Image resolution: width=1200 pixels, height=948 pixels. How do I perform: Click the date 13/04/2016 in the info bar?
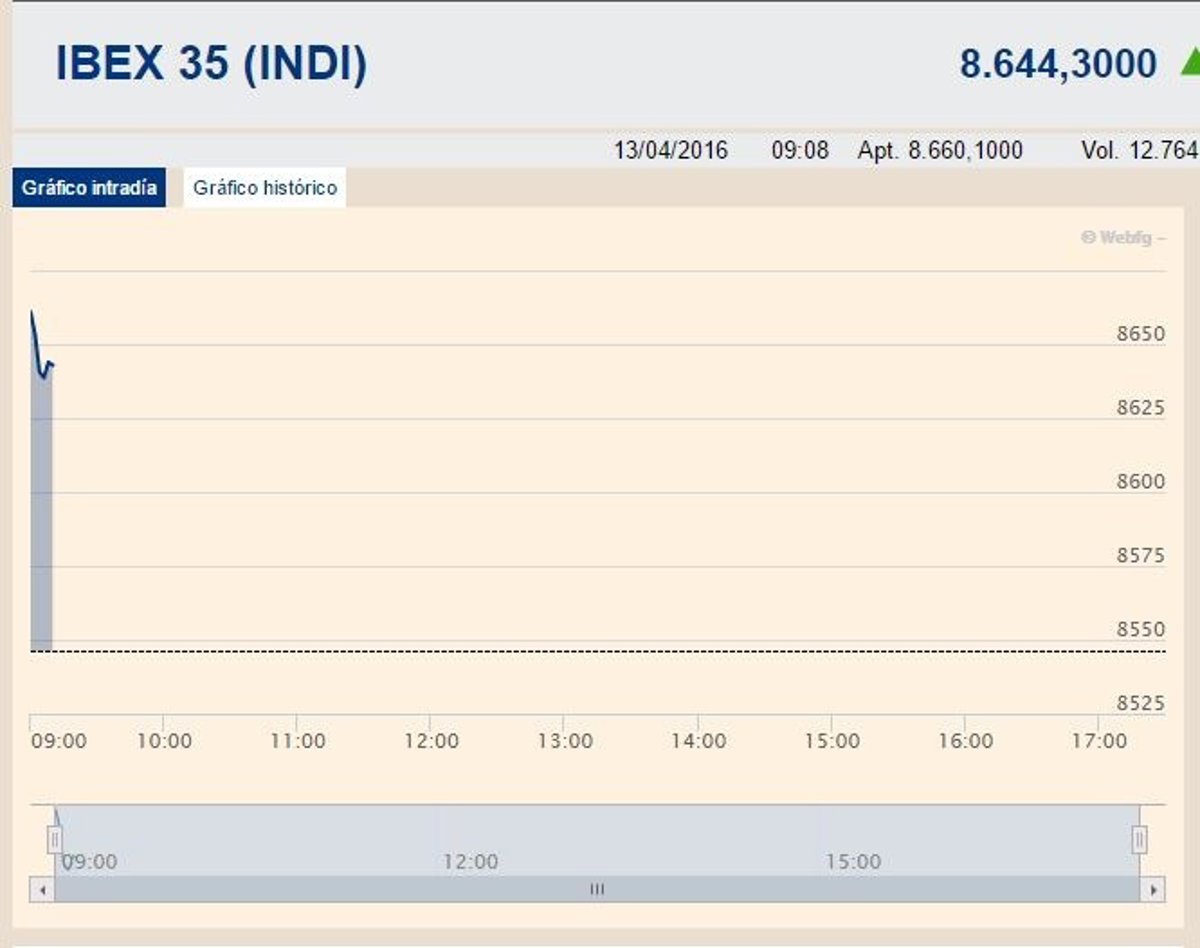pyautogui.click(x=671, y=151)
